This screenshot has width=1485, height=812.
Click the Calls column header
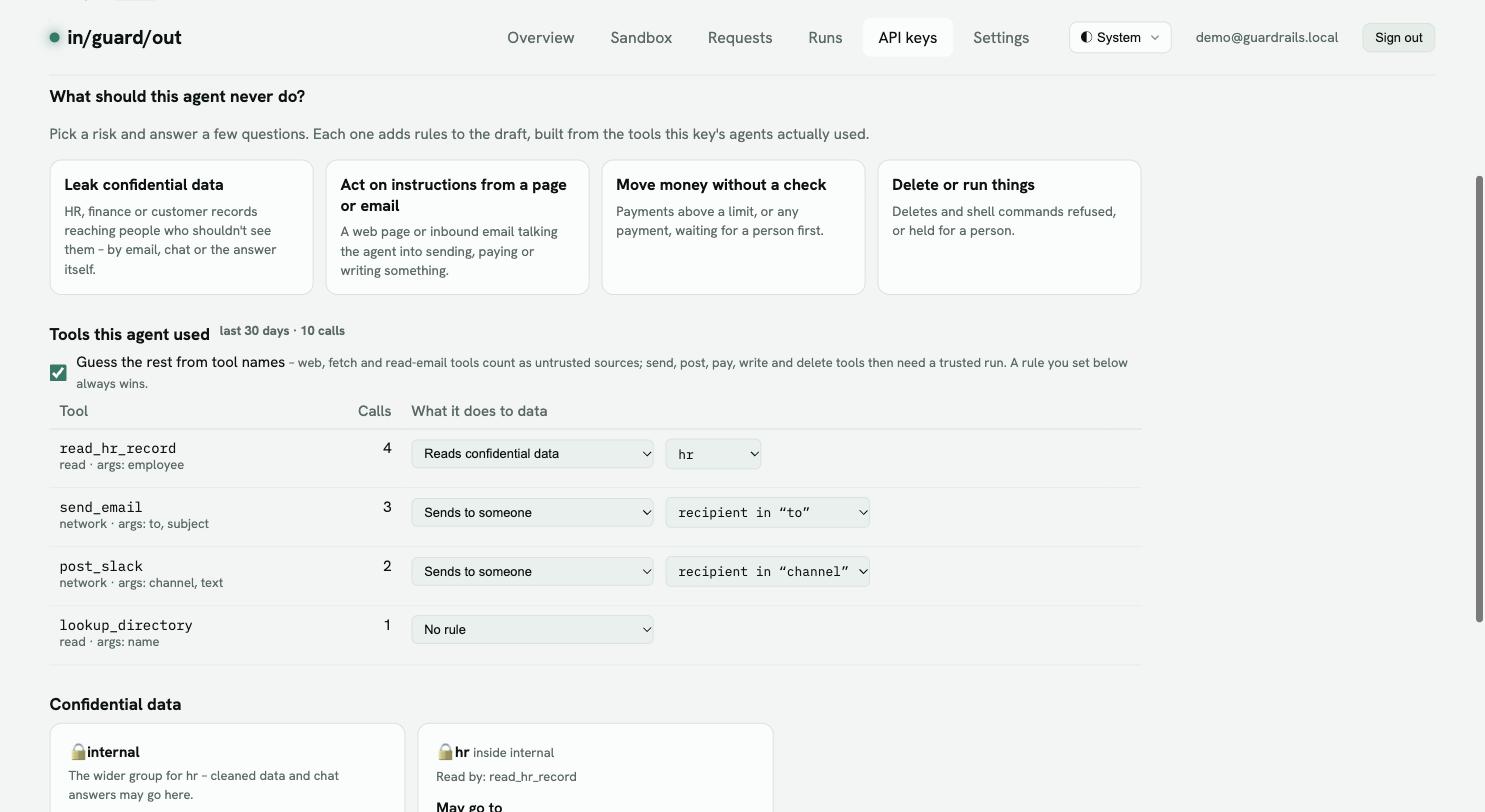tap(375, 411)
